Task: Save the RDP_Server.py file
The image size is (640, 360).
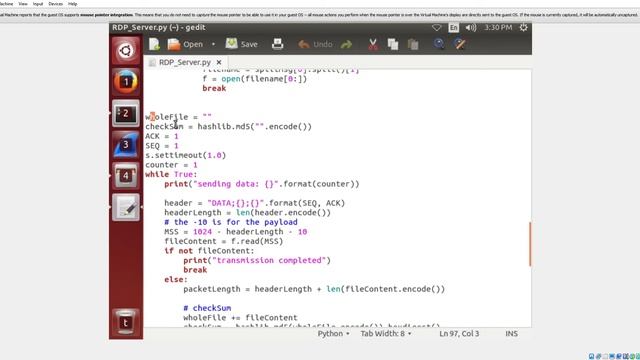Action: (242, 44)
